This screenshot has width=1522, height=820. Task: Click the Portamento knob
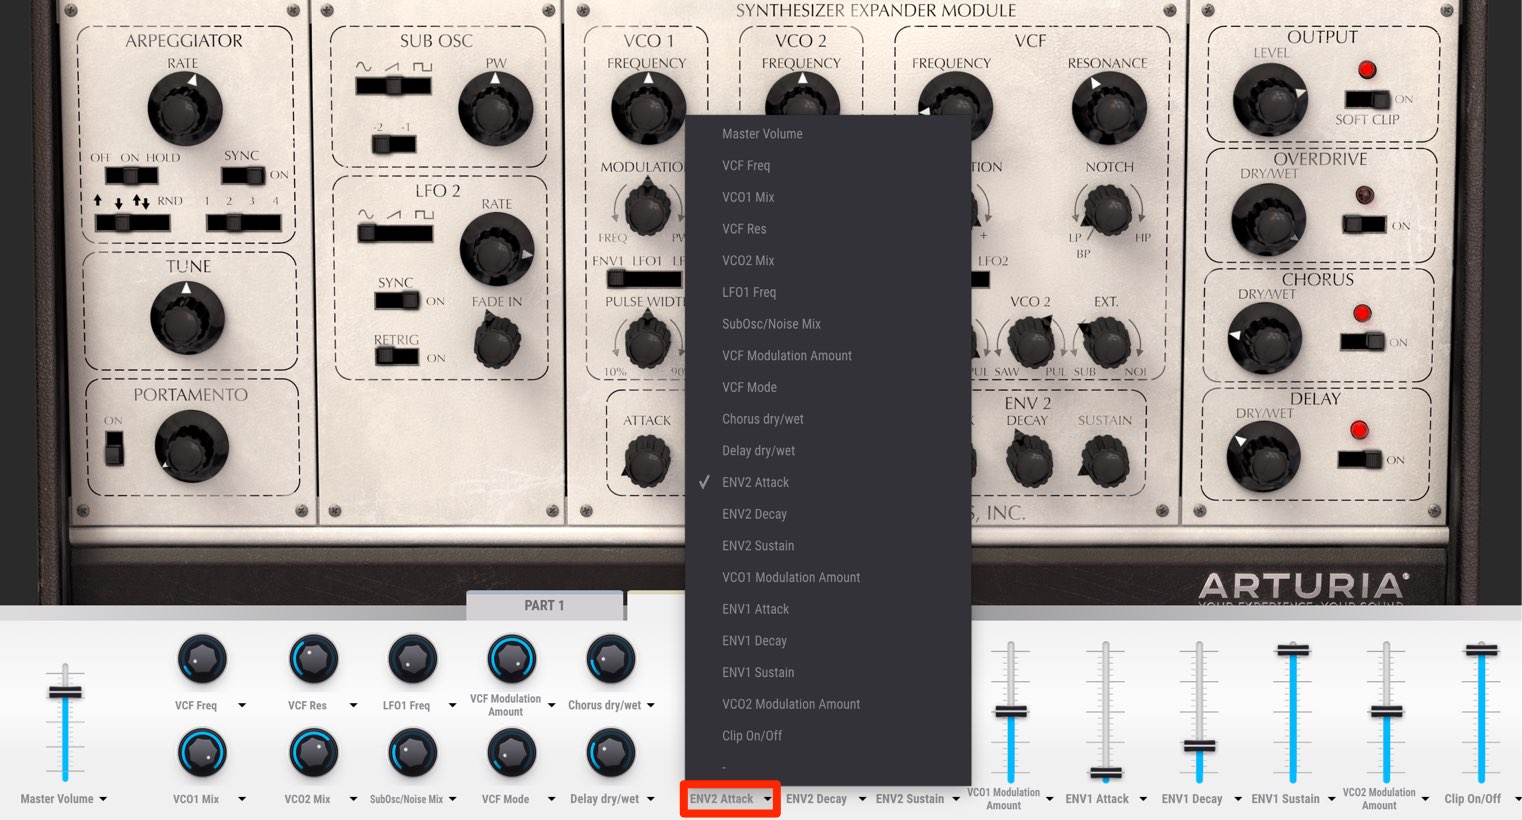[x=192, y=446]
